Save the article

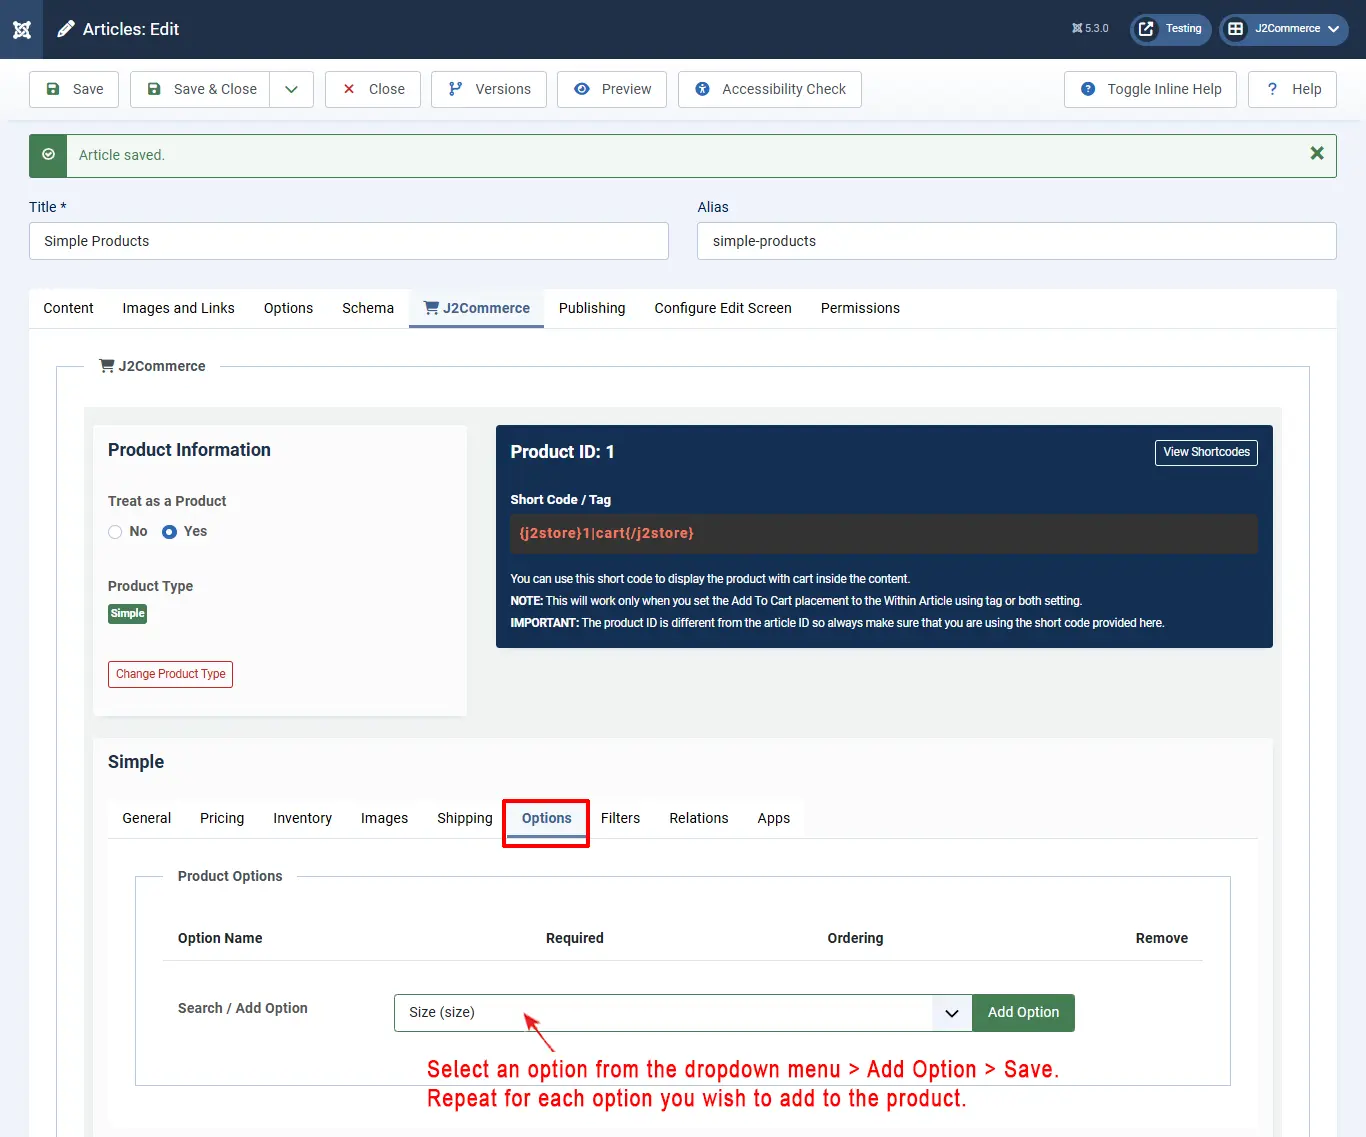[74, 89]
